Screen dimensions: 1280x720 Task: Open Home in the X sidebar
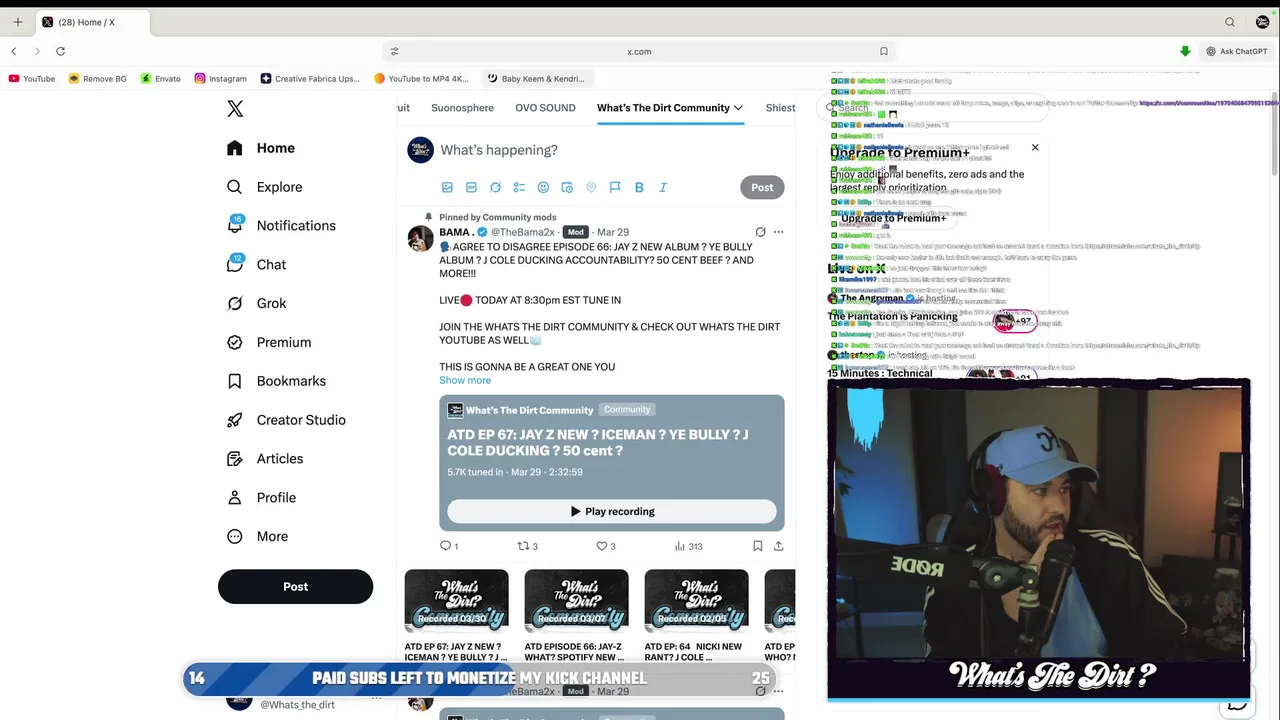(x=260, y=148)
